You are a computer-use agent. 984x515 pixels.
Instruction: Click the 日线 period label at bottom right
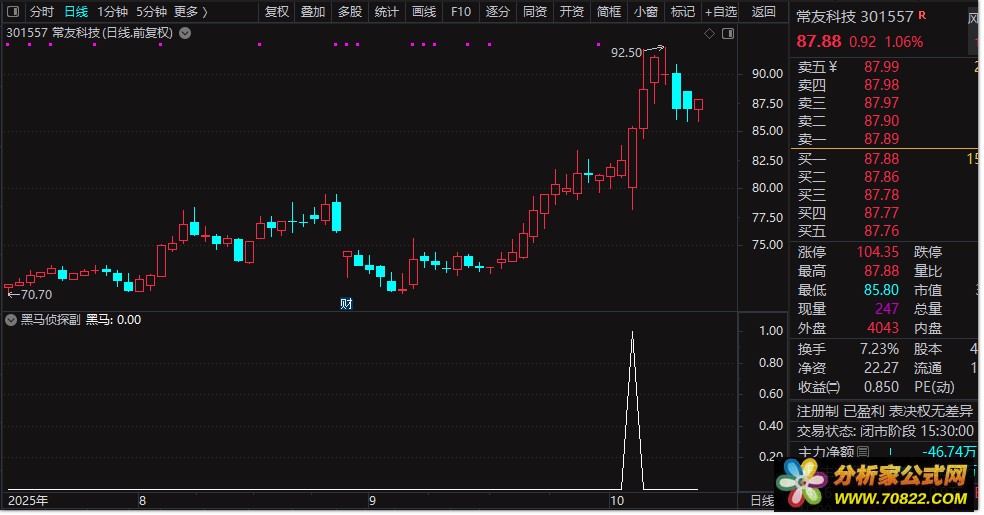click(762, 501)
